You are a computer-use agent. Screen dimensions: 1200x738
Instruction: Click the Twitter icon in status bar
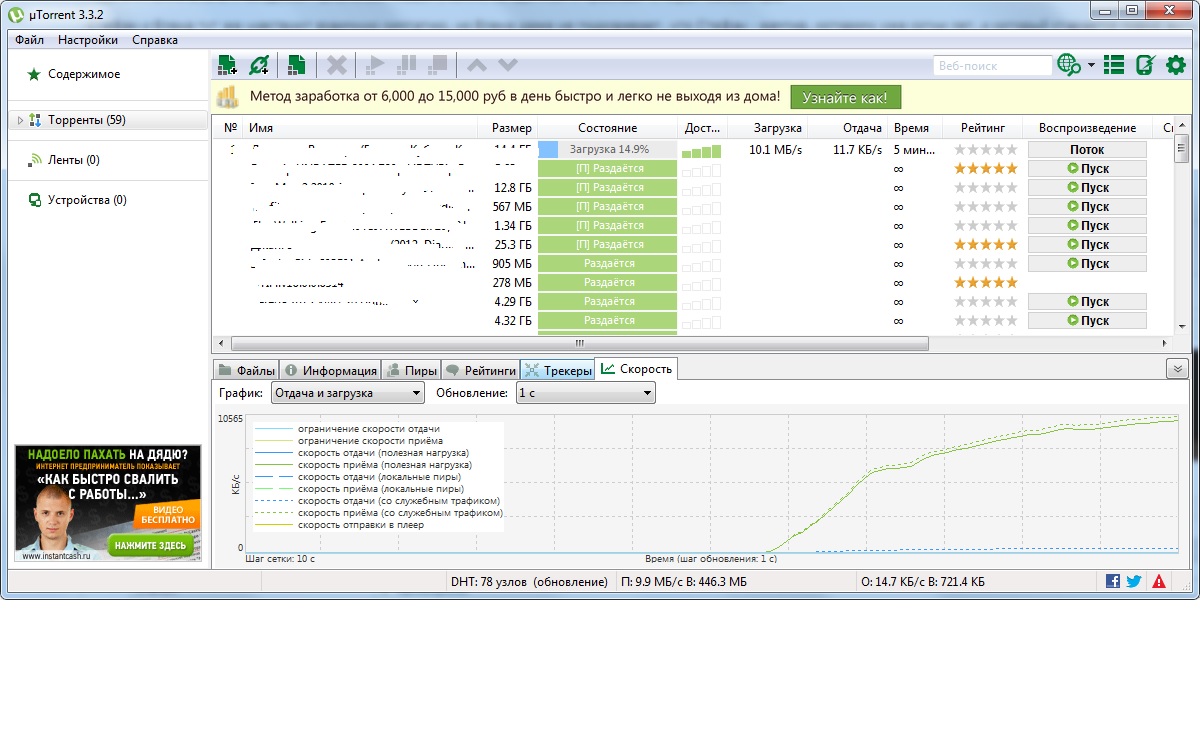click(1134, 581)
